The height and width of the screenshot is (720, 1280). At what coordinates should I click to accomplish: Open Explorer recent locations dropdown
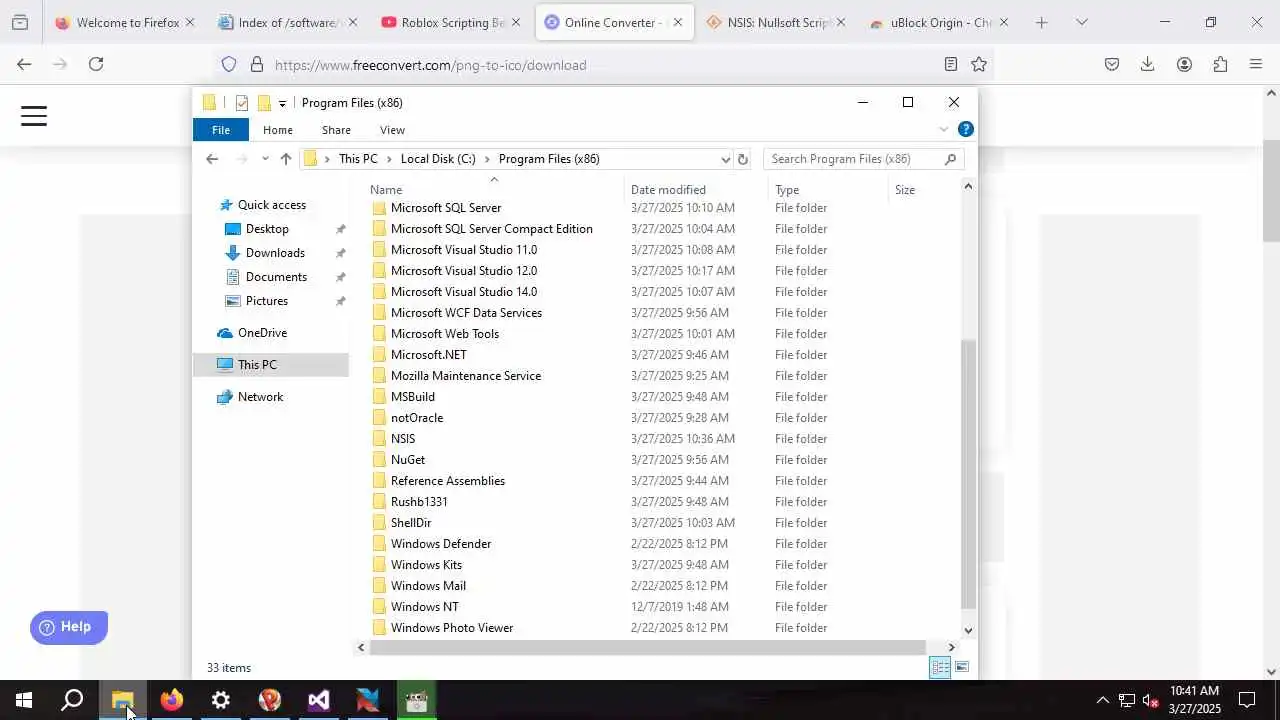click(x=265, y=159)
